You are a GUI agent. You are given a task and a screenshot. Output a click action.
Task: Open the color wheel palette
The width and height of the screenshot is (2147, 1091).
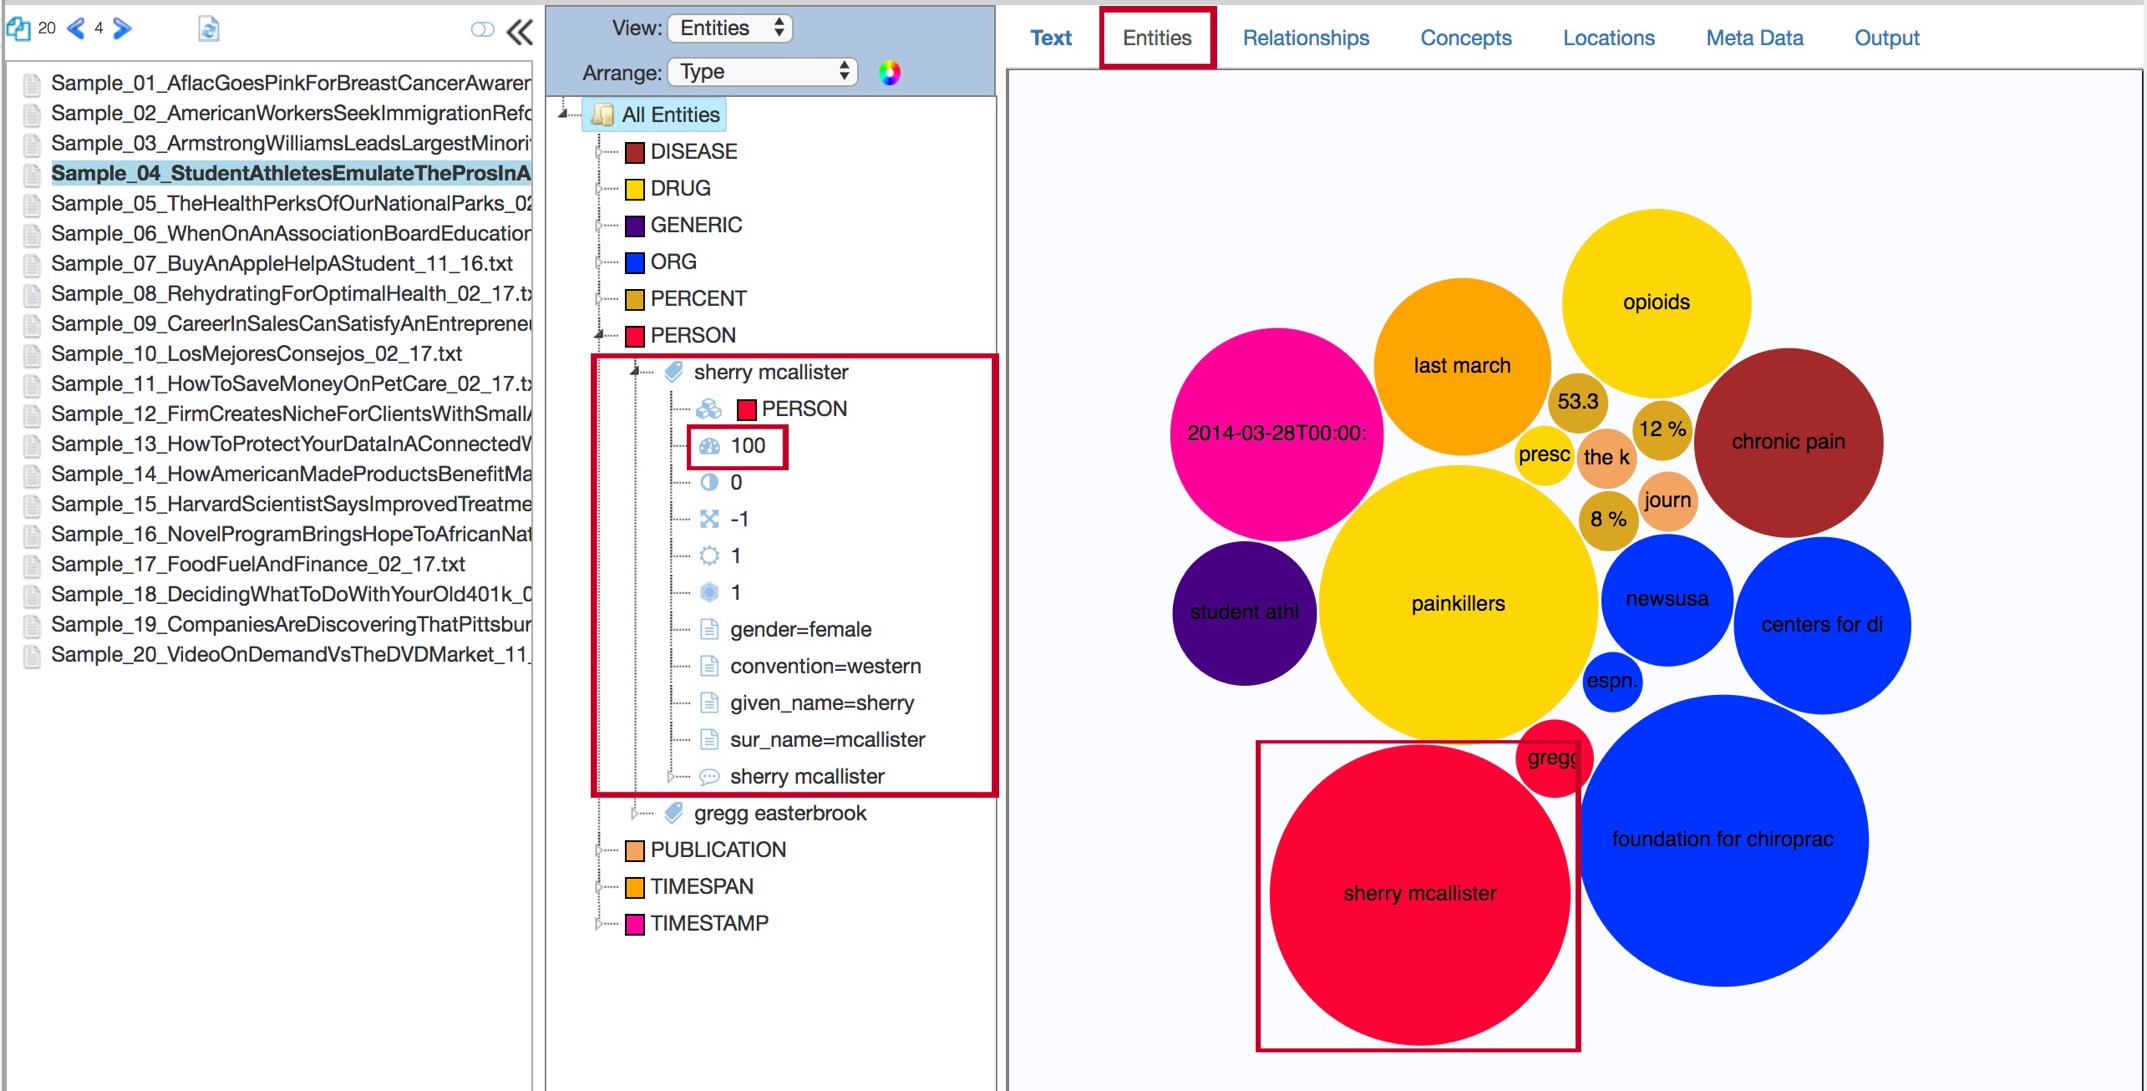click(x=889, y=72)
